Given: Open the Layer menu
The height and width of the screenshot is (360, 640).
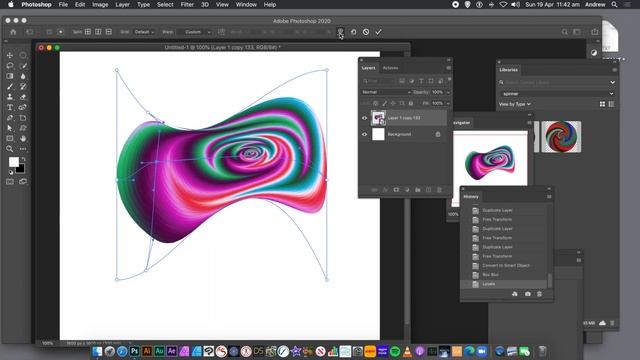Looking at the screenshot, I should [x=122, y=4].
